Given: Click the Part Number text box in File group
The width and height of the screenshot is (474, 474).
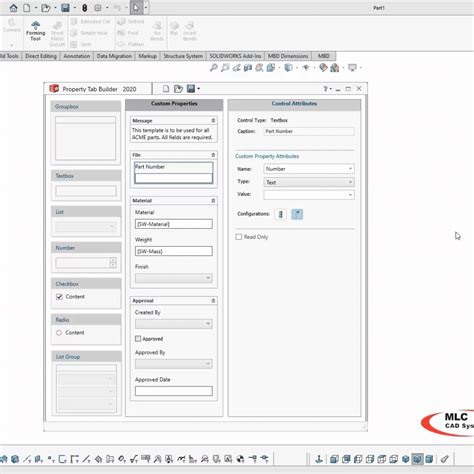Looking at the screenshot, I should coord(174,178).
